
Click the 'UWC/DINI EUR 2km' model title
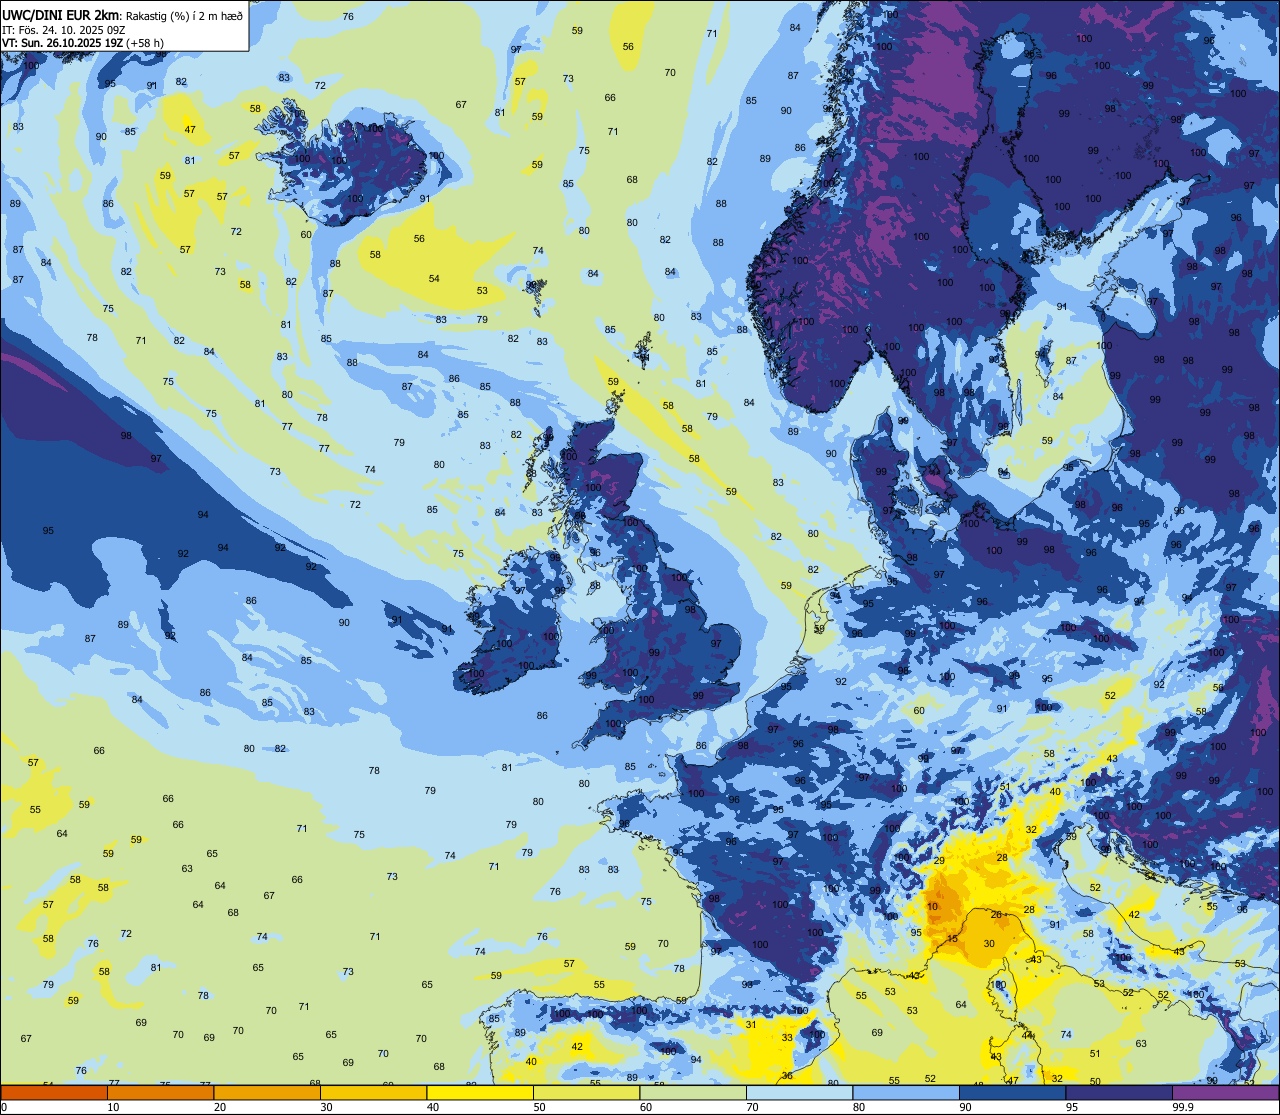[x=61, y=14]
